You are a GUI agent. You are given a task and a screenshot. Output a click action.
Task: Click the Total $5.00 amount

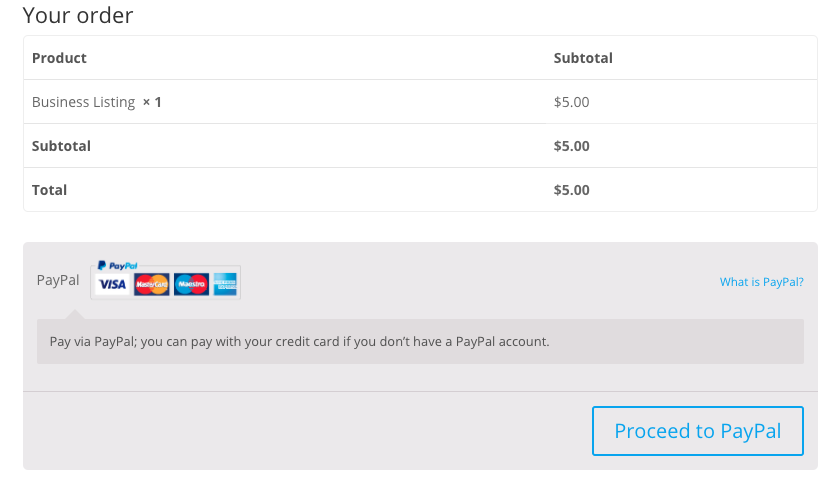point(571,190)
